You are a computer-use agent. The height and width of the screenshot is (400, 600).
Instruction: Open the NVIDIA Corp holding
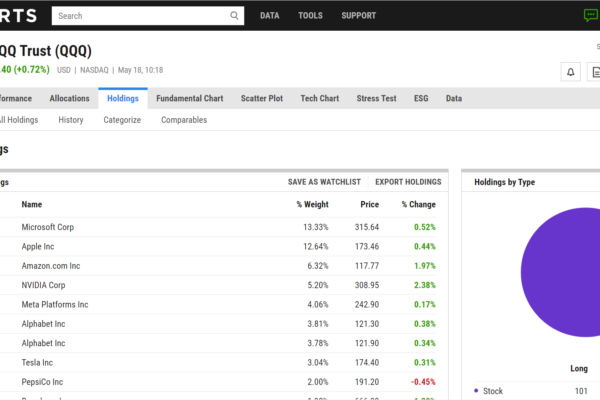tap(43, 285)
